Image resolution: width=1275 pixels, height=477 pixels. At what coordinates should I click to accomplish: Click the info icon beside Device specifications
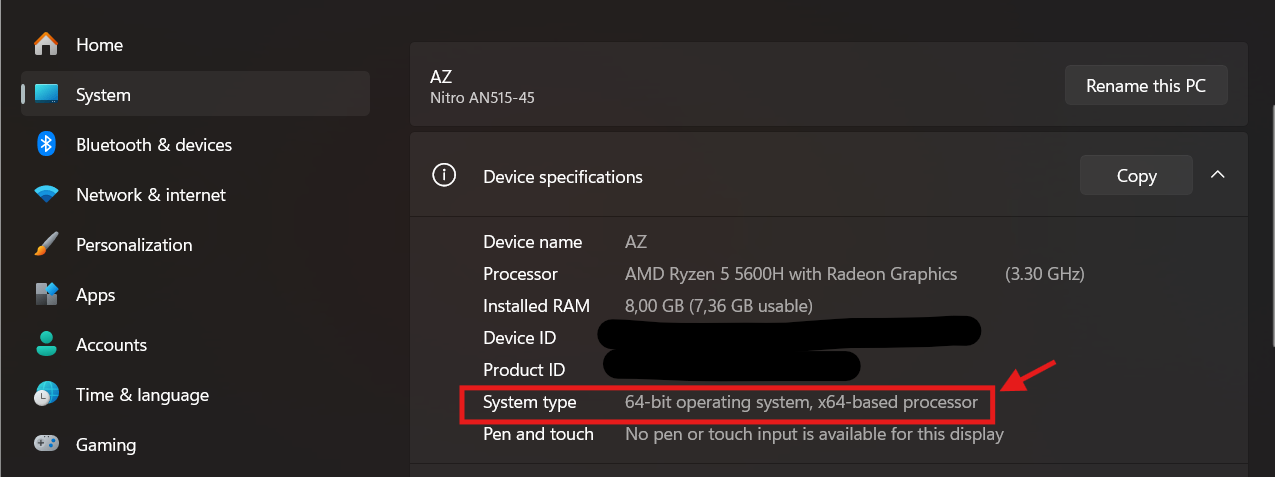click(443, 176)
